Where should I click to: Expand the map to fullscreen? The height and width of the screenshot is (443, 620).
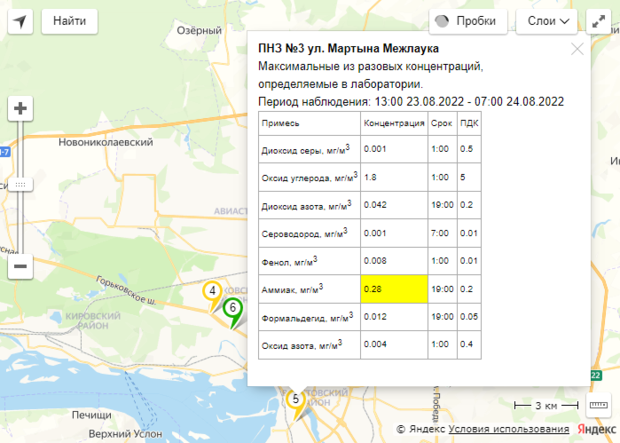pos(600,20)
